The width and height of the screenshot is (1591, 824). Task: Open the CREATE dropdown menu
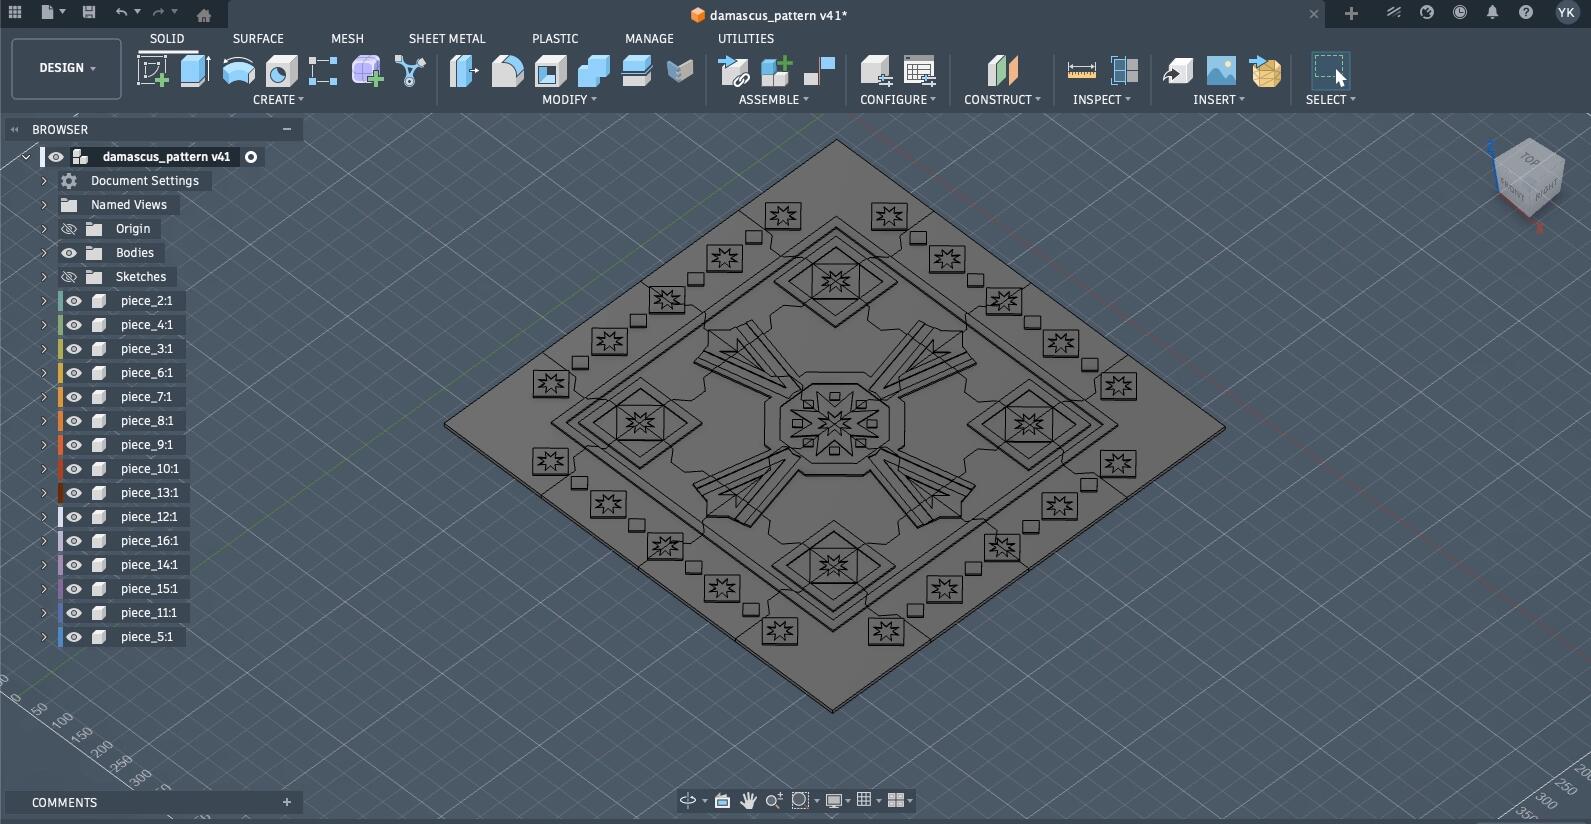coord(278,100)
